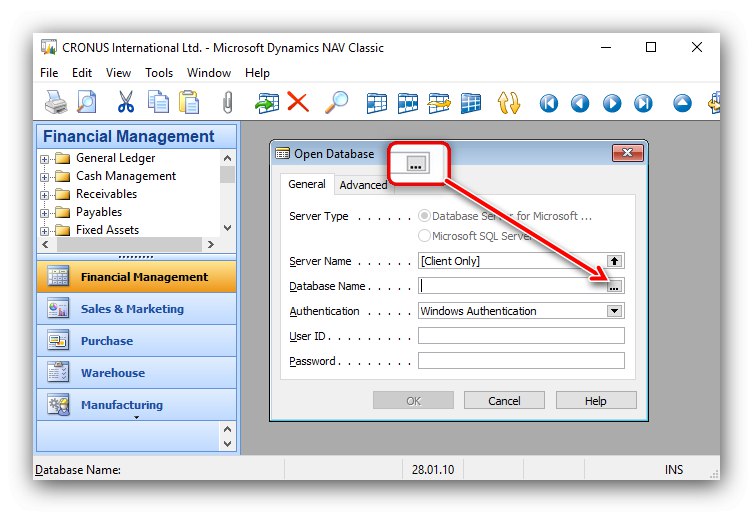Screen dimensions: 753x513
Task: Click Database Name ellipsis browse button
Action: pos(614,286)
